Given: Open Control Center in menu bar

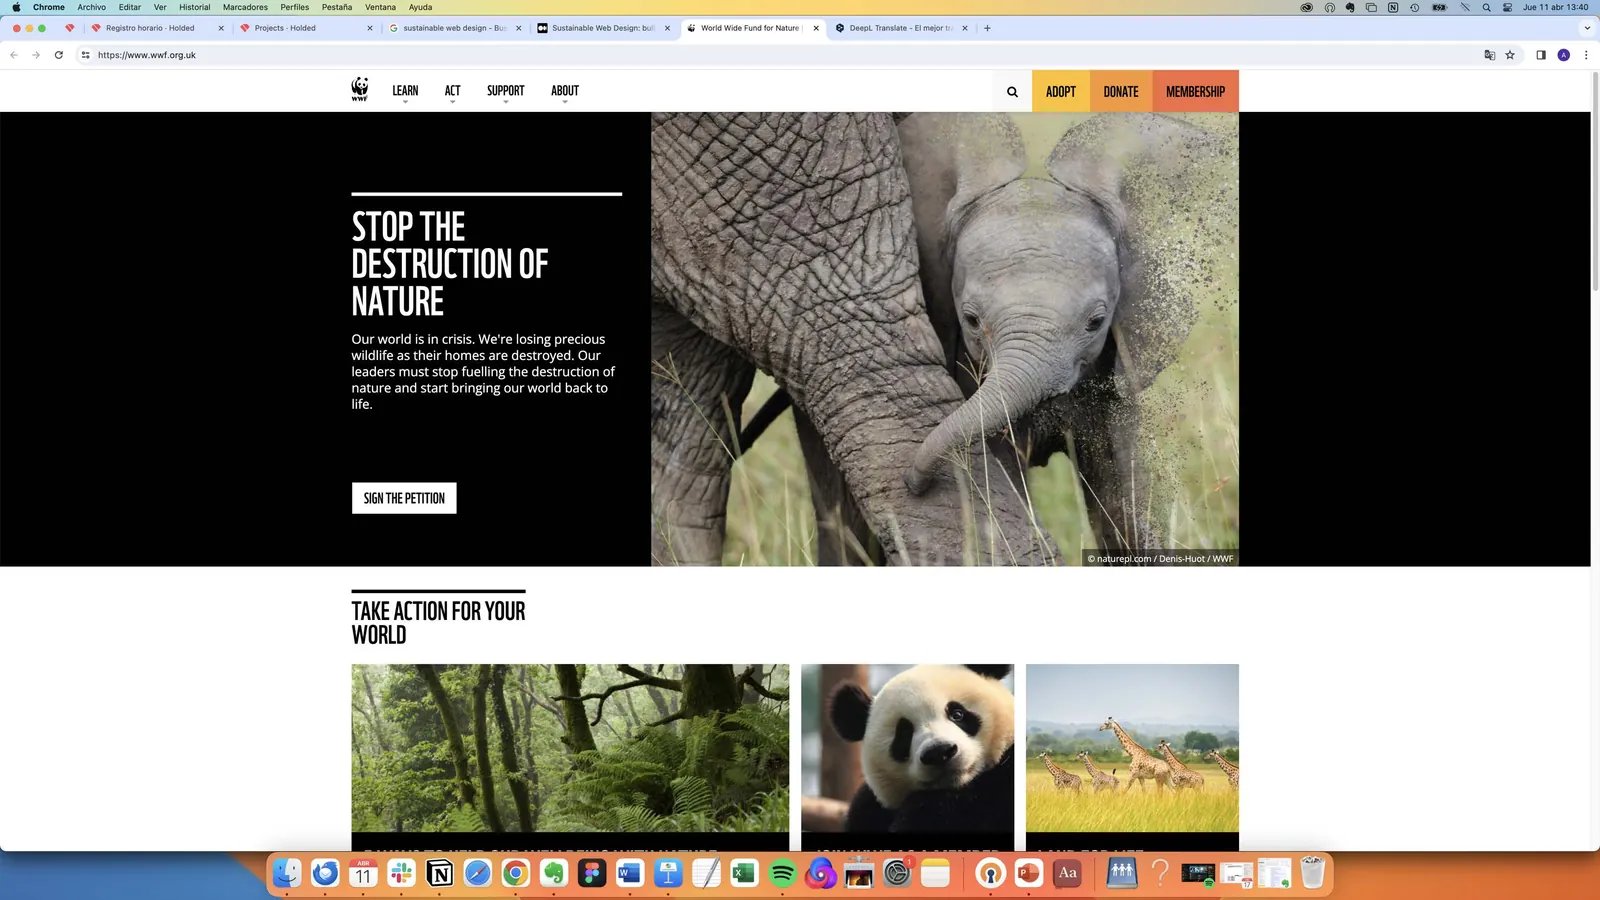Looking at the screenshot, I should click(1507, 7).
